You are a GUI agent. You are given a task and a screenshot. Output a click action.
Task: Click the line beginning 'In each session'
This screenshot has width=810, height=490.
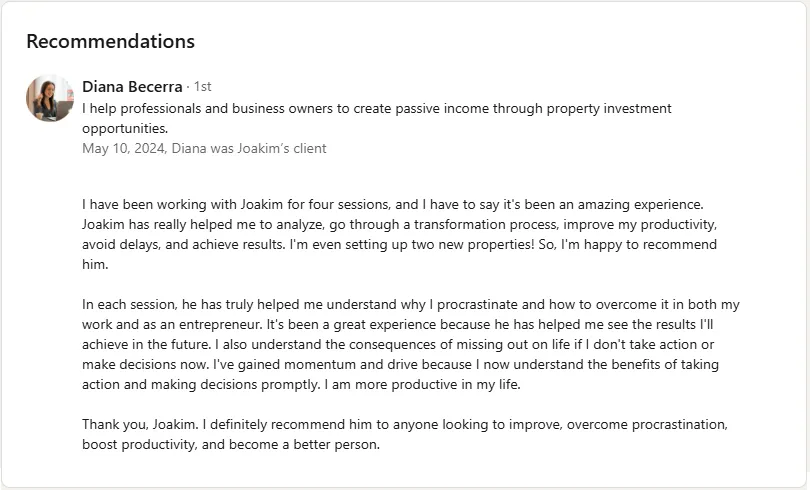pos(411,305)
